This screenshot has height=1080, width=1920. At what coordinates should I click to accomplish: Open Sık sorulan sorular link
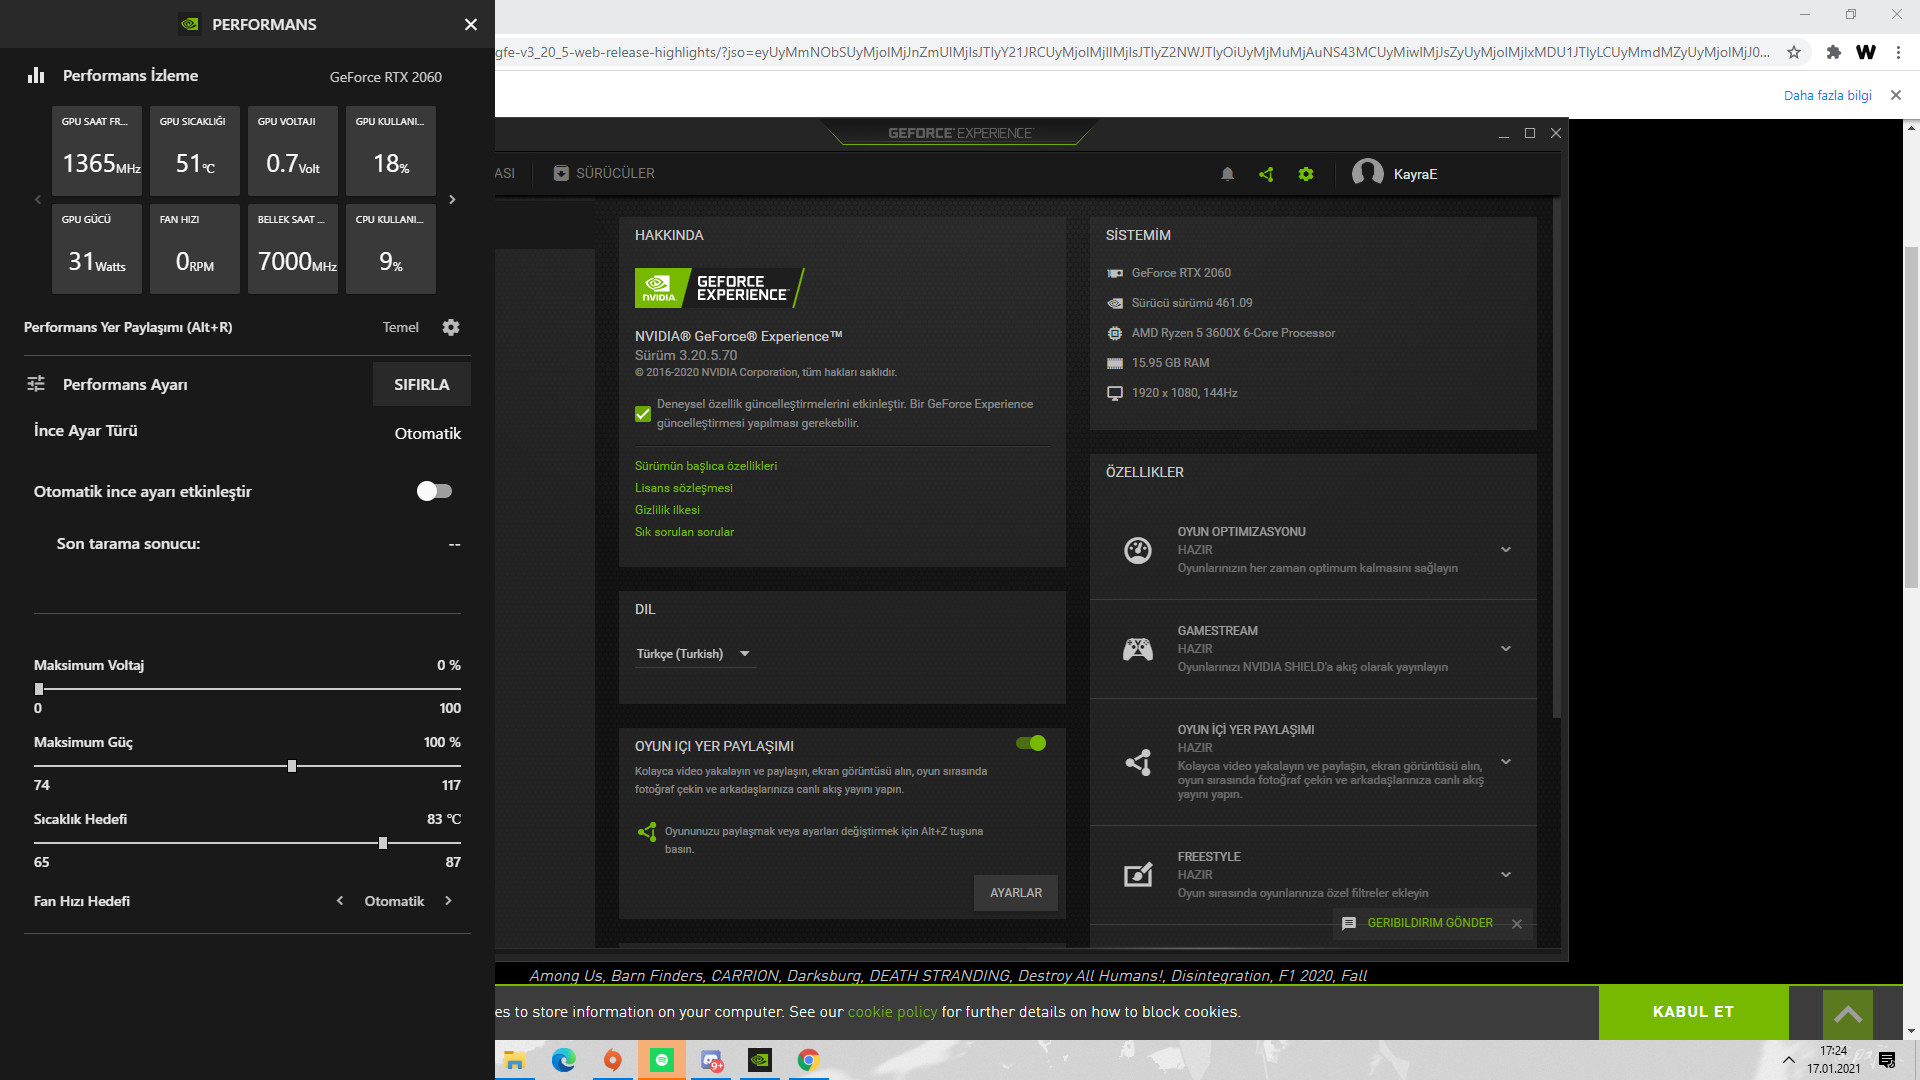(684, 532)
